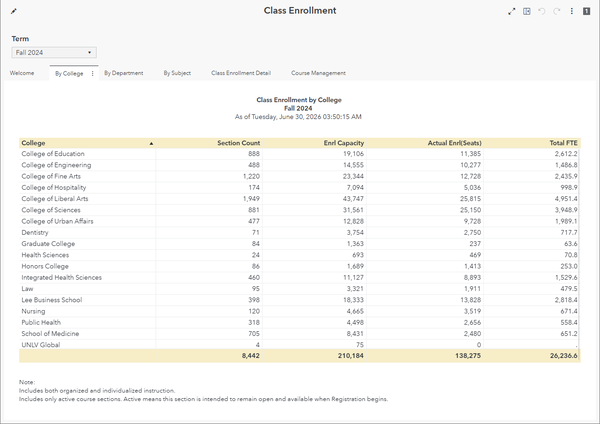Sort by the College column header

pyautogui.click(x=33, y=143)
